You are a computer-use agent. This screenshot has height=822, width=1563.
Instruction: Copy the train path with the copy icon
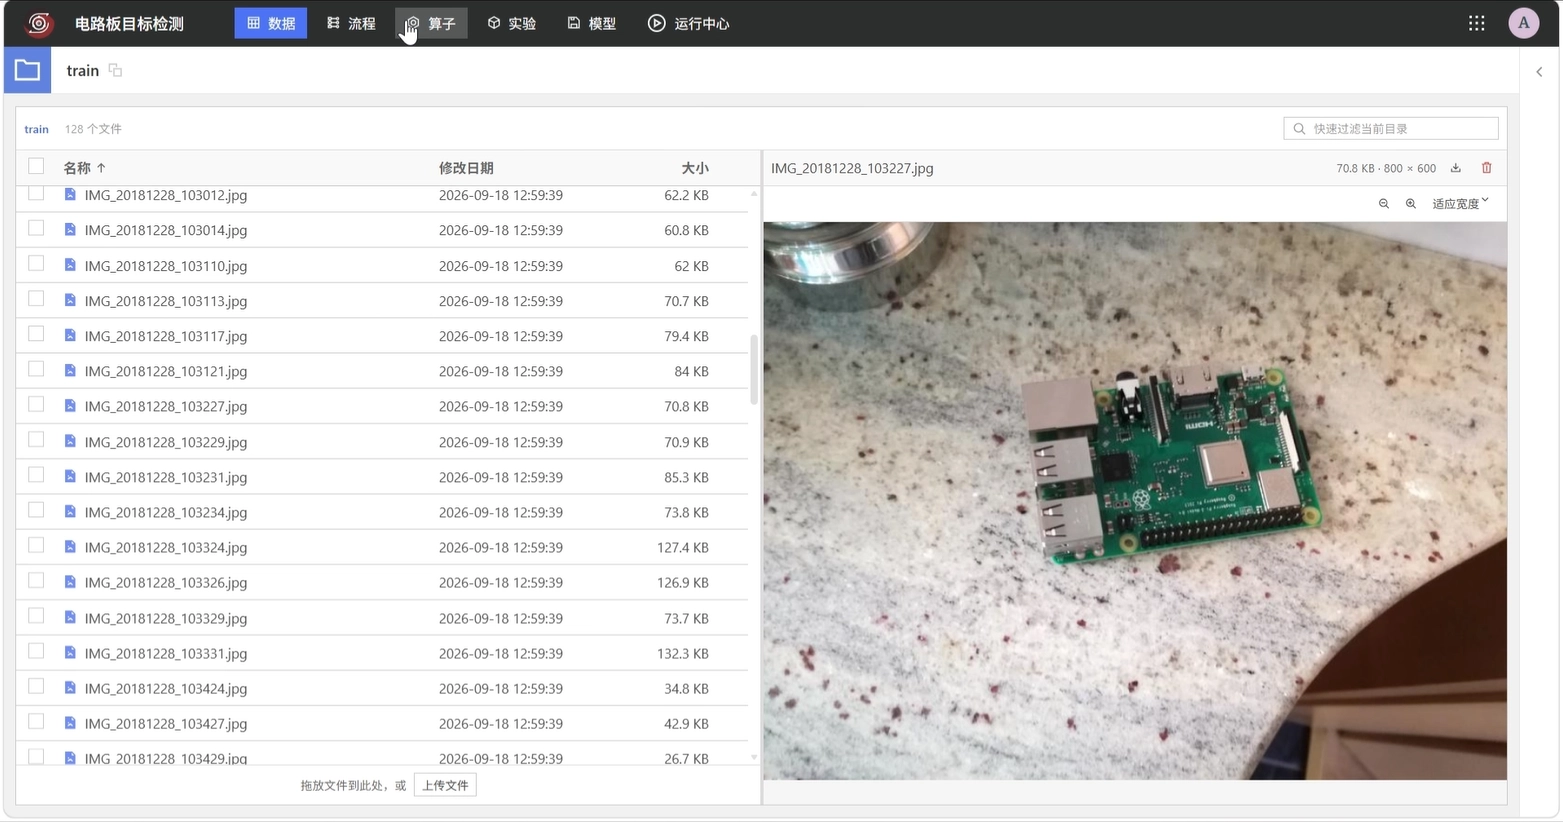(116, 70)
